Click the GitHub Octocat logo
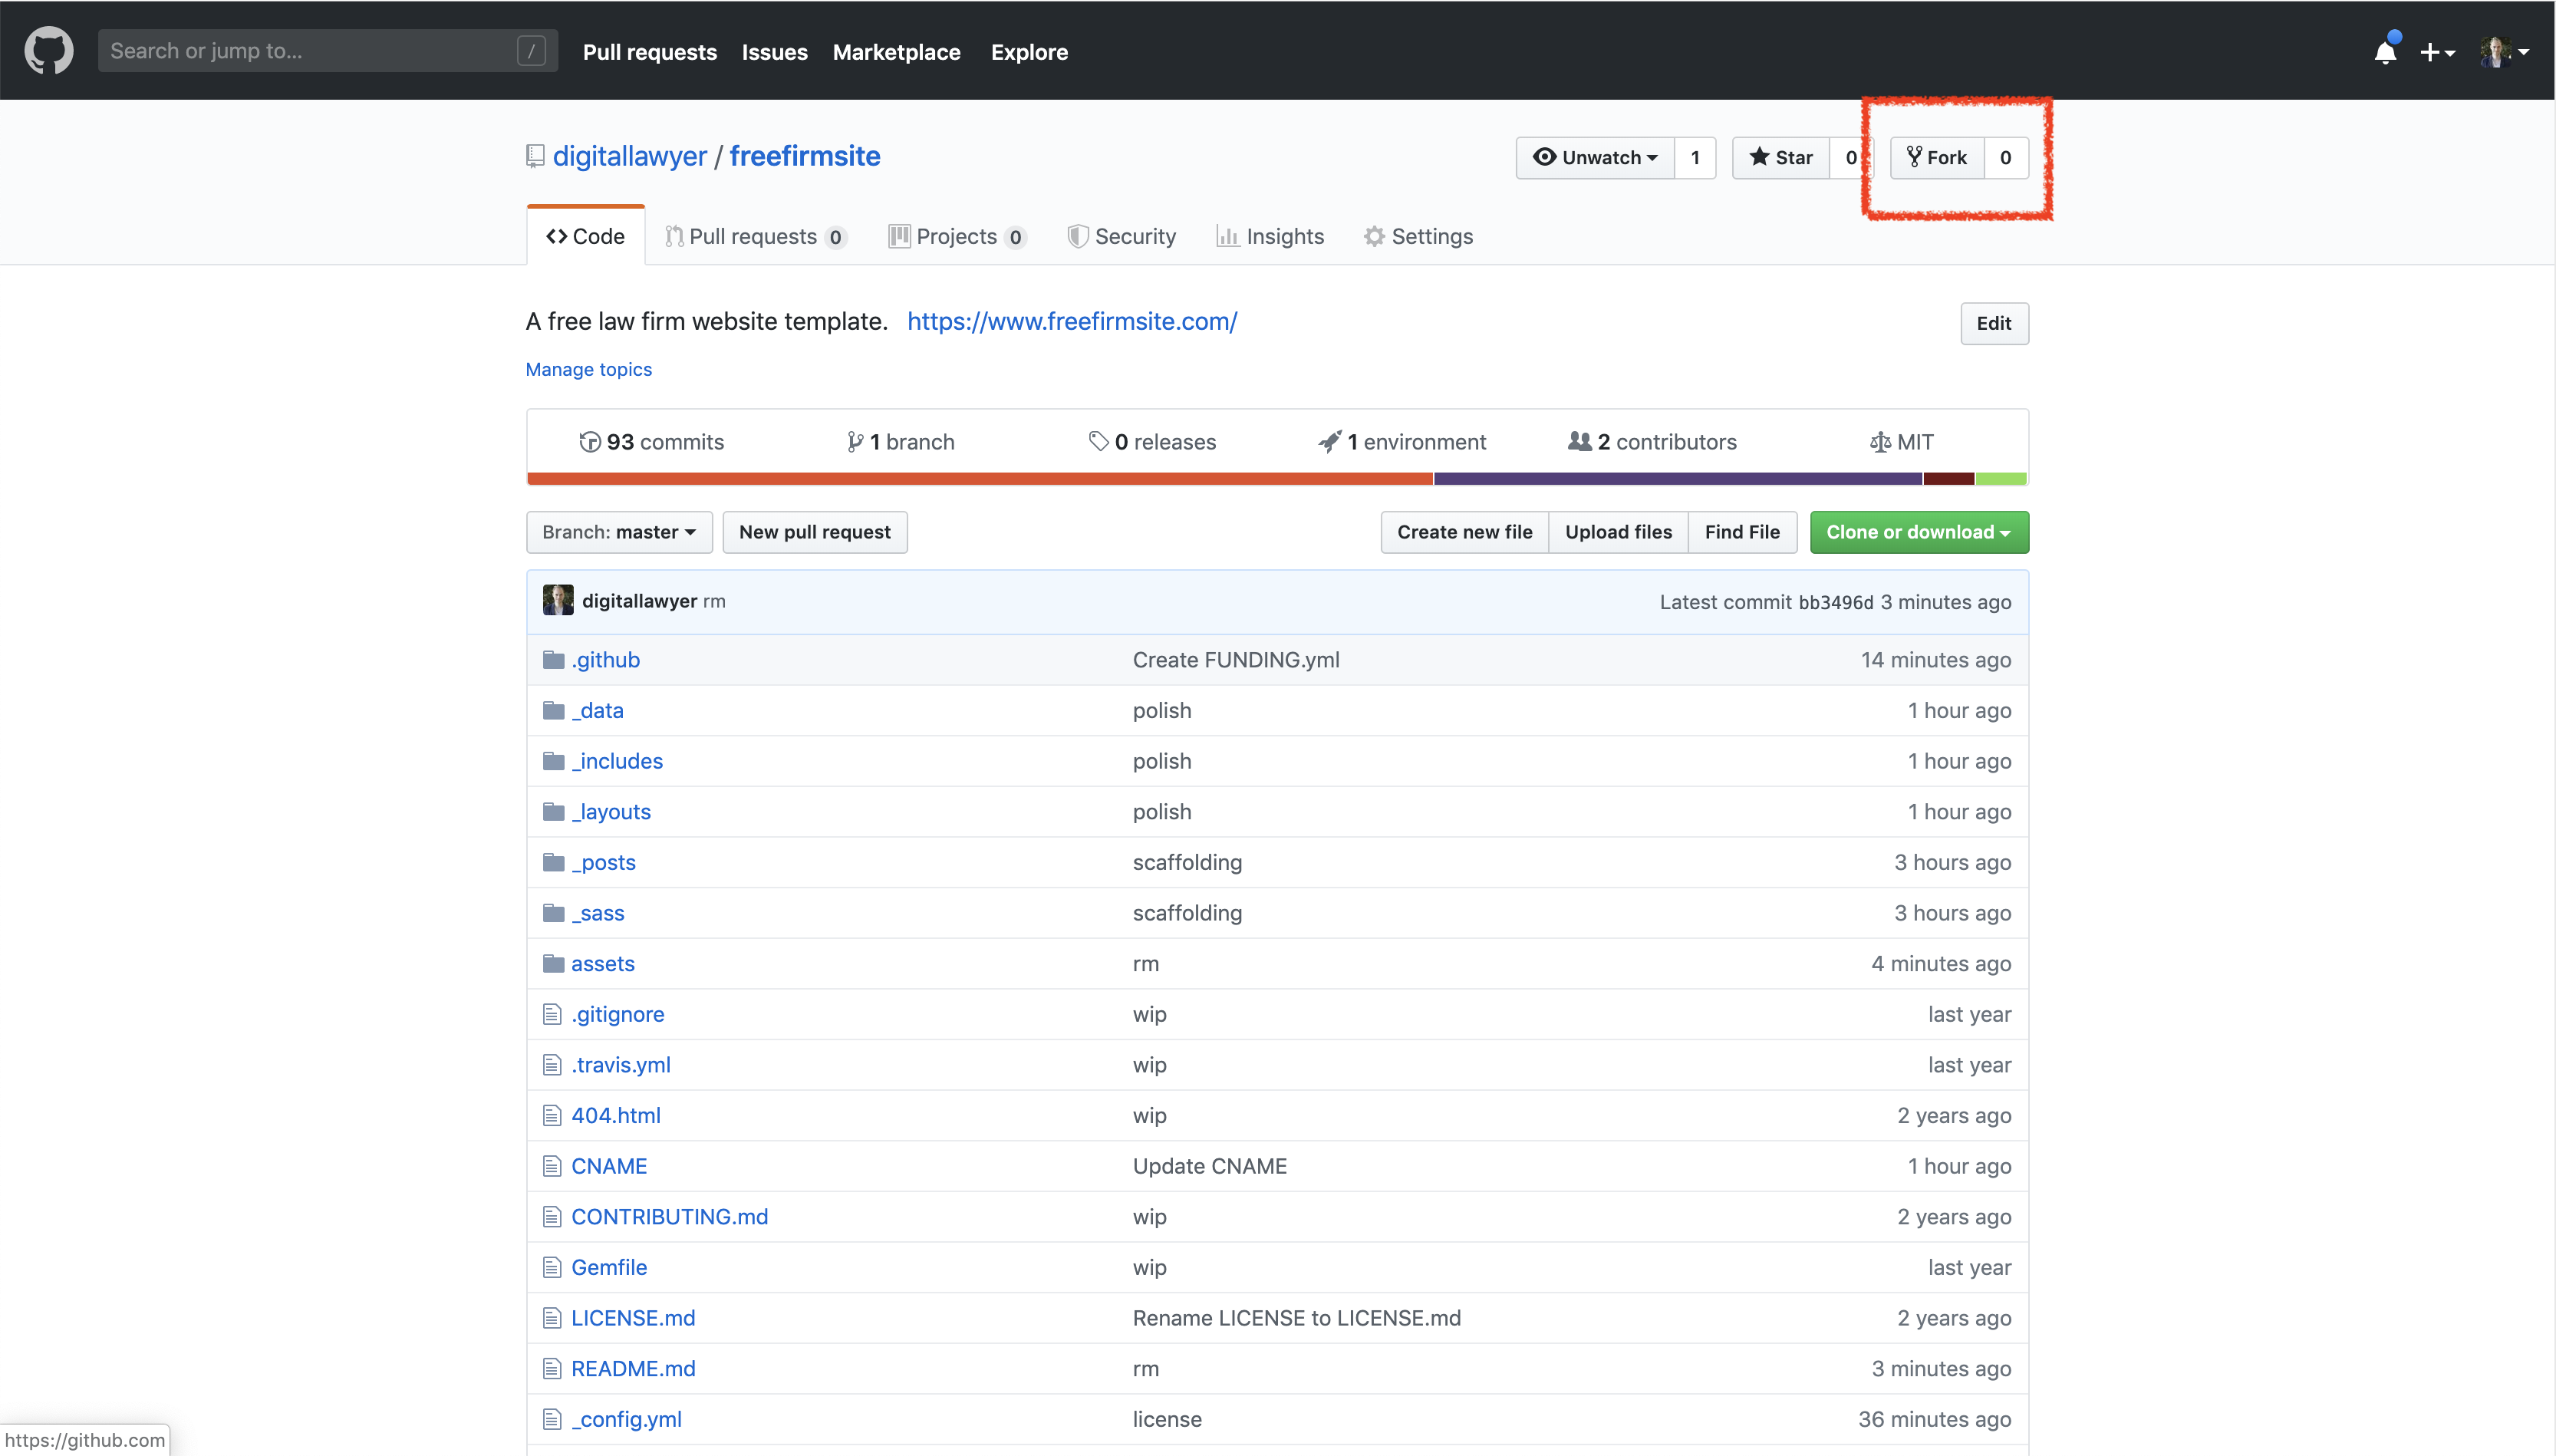 point(48,51)
